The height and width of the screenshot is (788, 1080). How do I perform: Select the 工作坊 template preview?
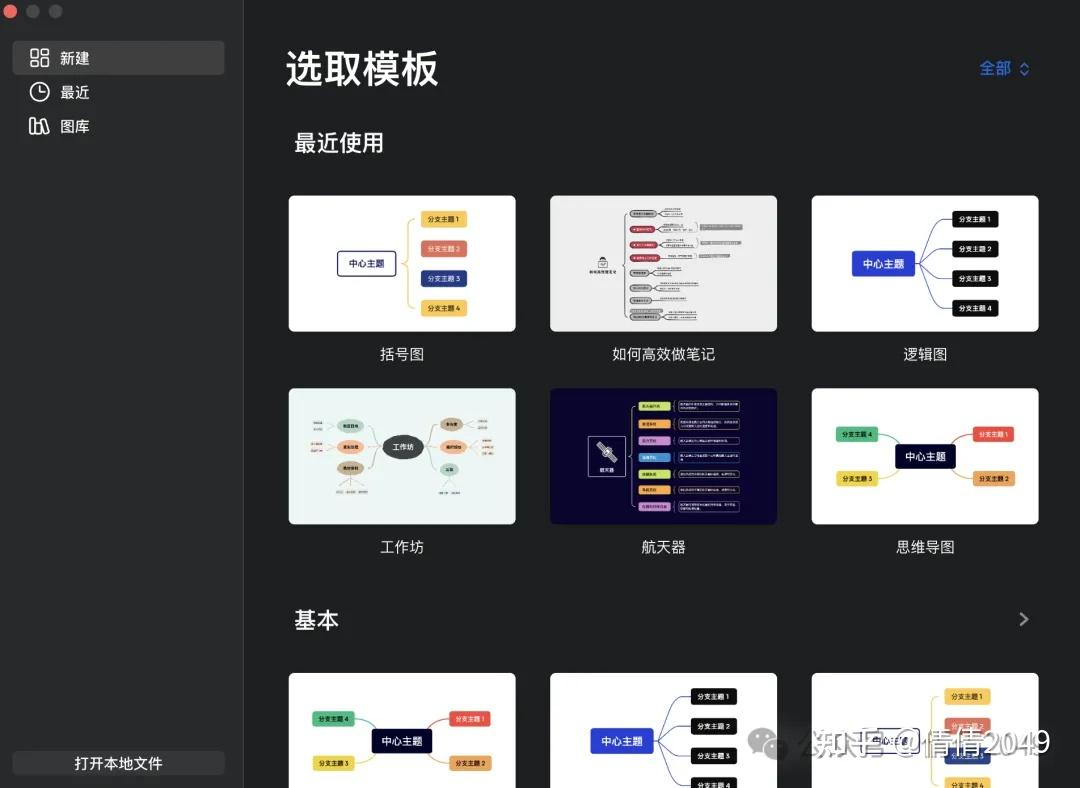pyautogui.click(x=401, y=456)
